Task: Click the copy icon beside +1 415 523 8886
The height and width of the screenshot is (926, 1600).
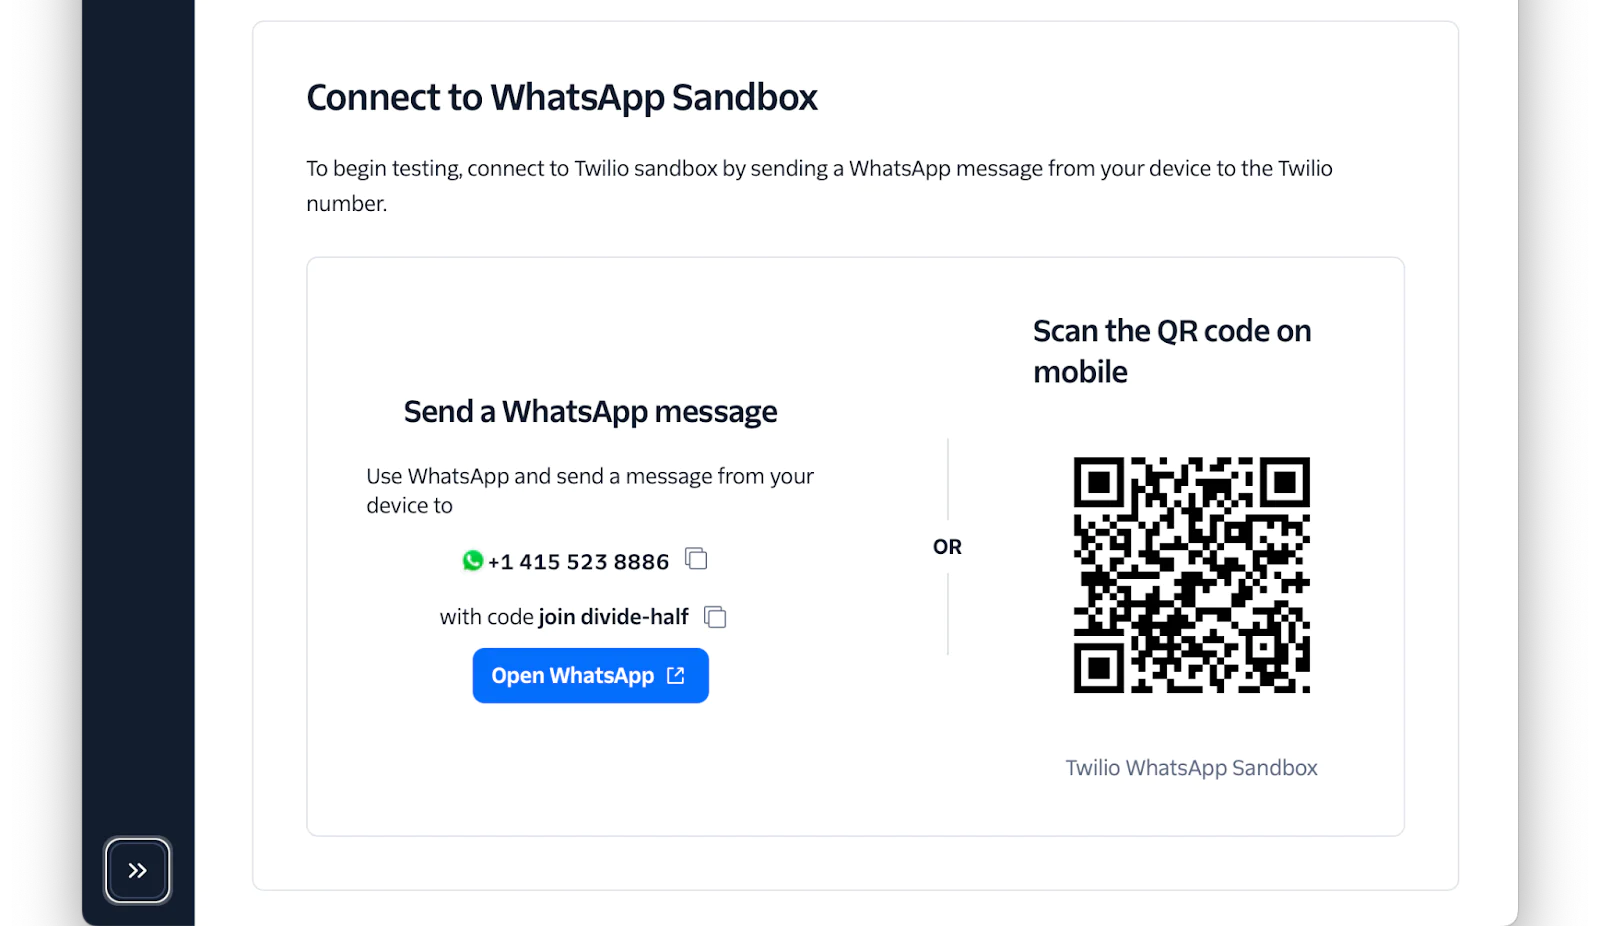Action: (696, 559)
